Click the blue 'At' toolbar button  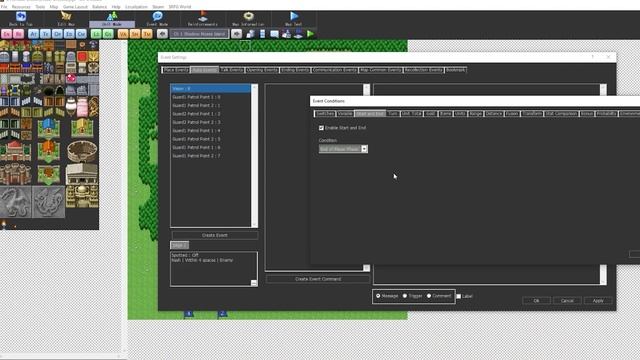33,34
